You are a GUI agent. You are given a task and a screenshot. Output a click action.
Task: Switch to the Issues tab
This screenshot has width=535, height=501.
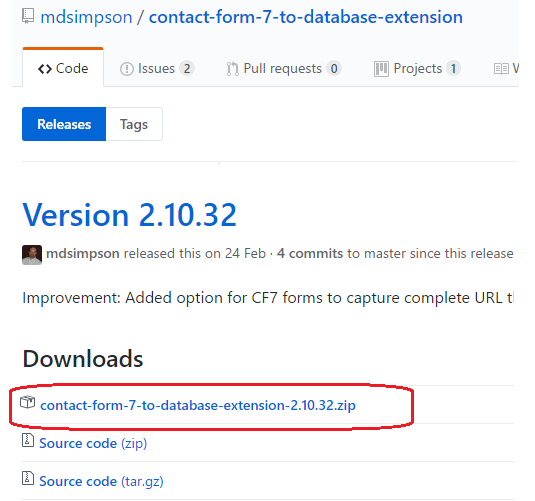(157, 69)
